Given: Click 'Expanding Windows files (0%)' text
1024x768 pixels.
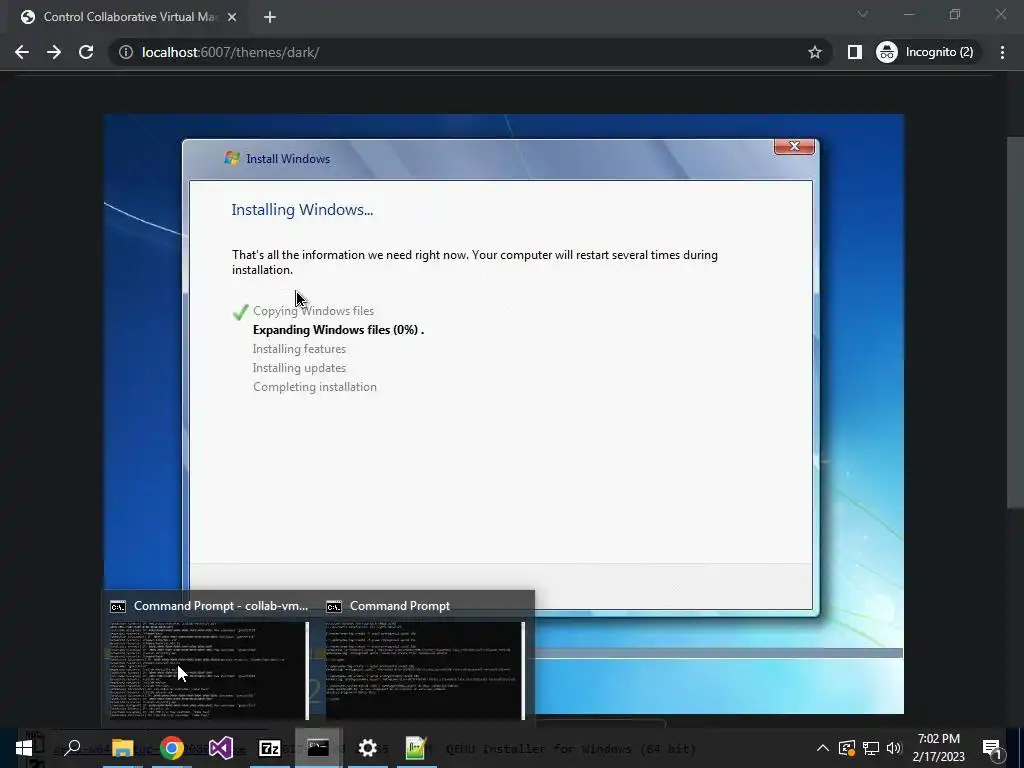Looking at the screenshot, I should point(336,330).
